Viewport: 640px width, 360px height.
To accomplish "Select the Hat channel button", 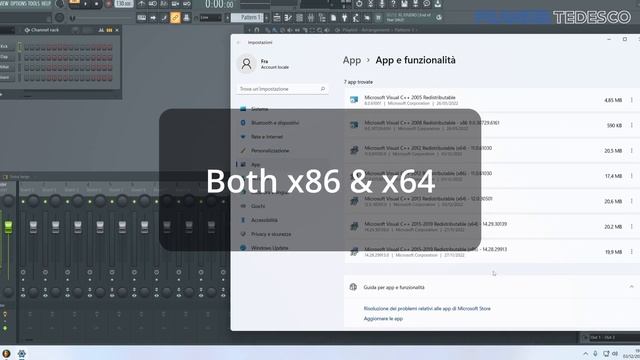I will point(7,67).
